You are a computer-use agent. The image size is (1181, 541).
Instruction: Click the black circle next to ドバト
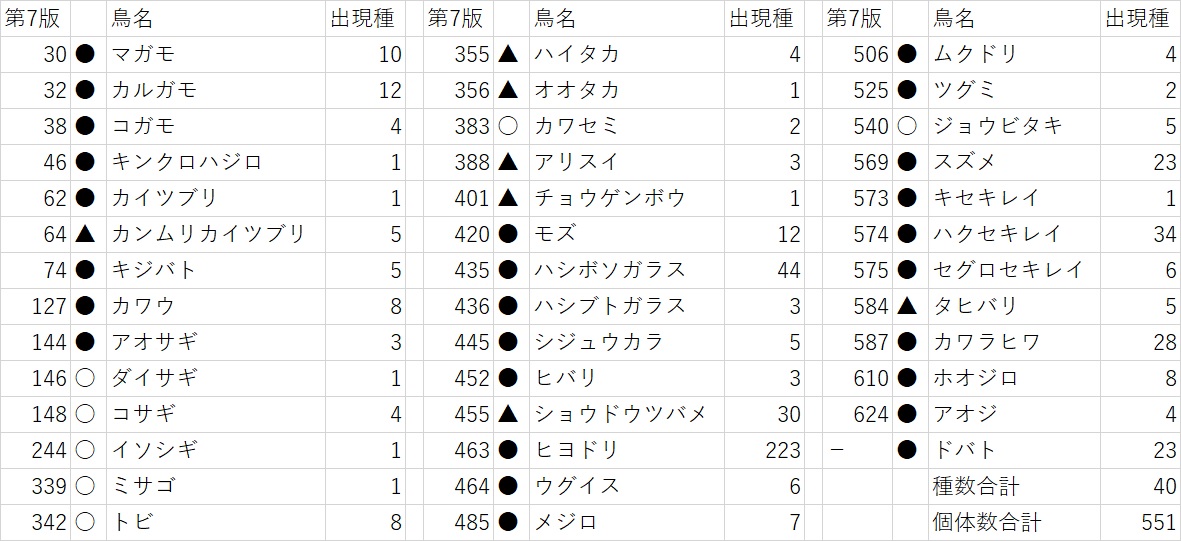[907, 450]
